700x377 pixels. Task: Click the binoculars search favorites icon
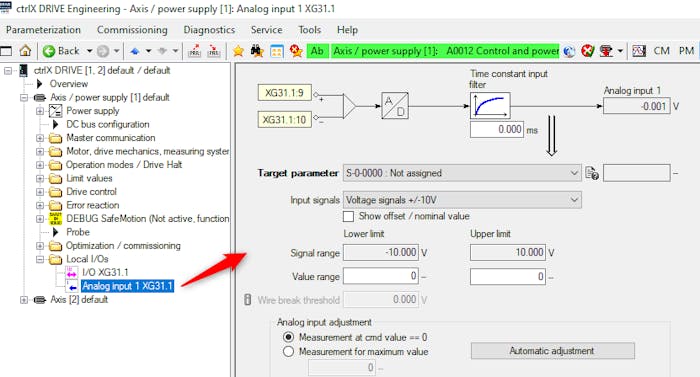tap(257, 51)
